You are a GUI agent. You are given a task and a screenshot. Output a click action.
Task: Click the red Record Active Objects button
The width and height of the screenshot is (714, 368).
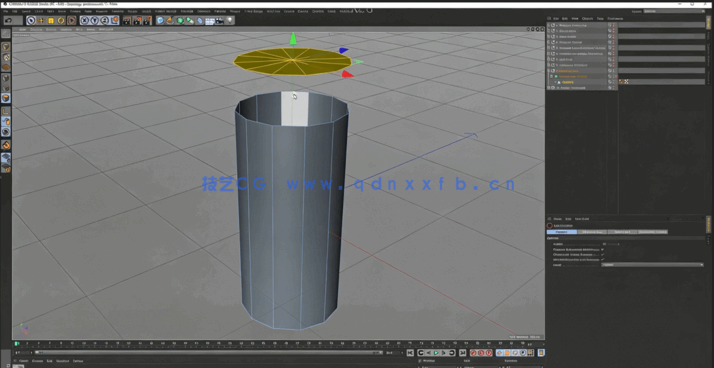coord(474,353)
